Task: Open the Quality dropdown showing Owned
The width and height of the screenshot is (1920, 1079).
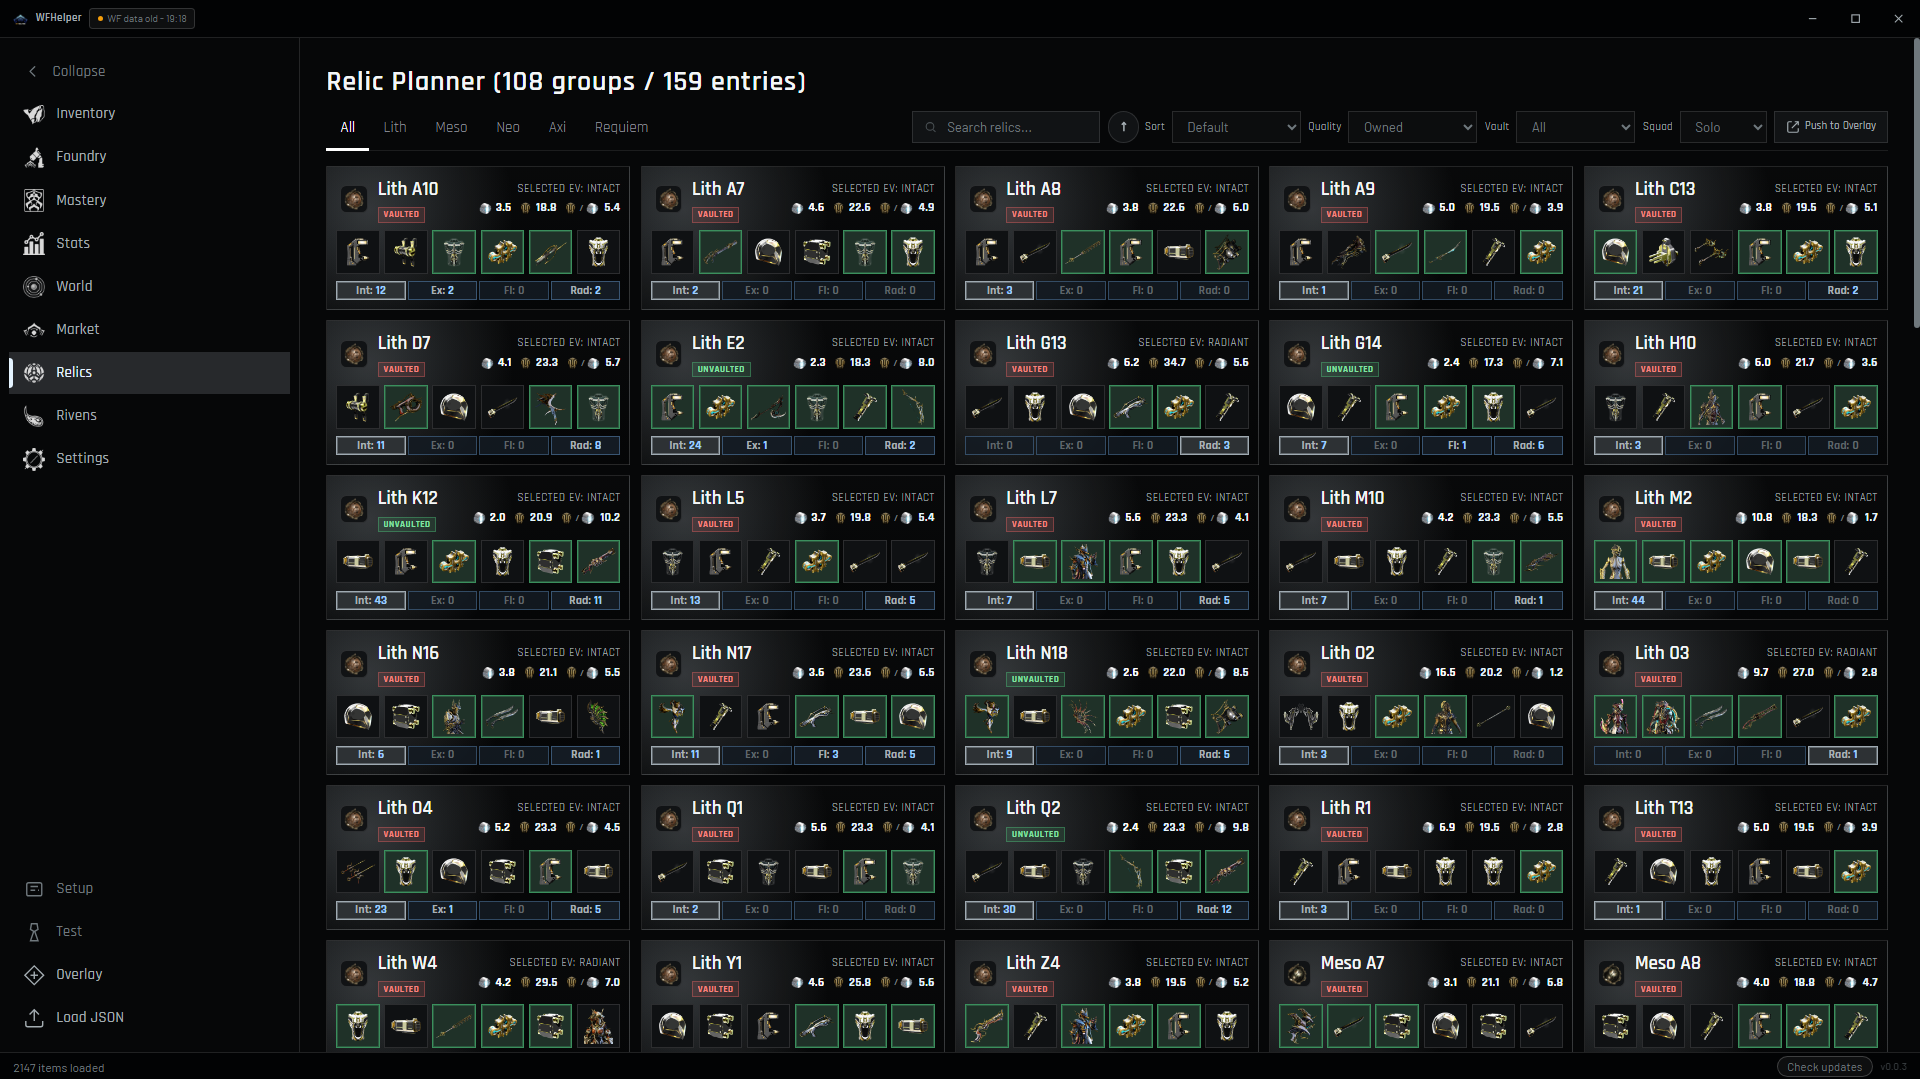Action: 1413,127
